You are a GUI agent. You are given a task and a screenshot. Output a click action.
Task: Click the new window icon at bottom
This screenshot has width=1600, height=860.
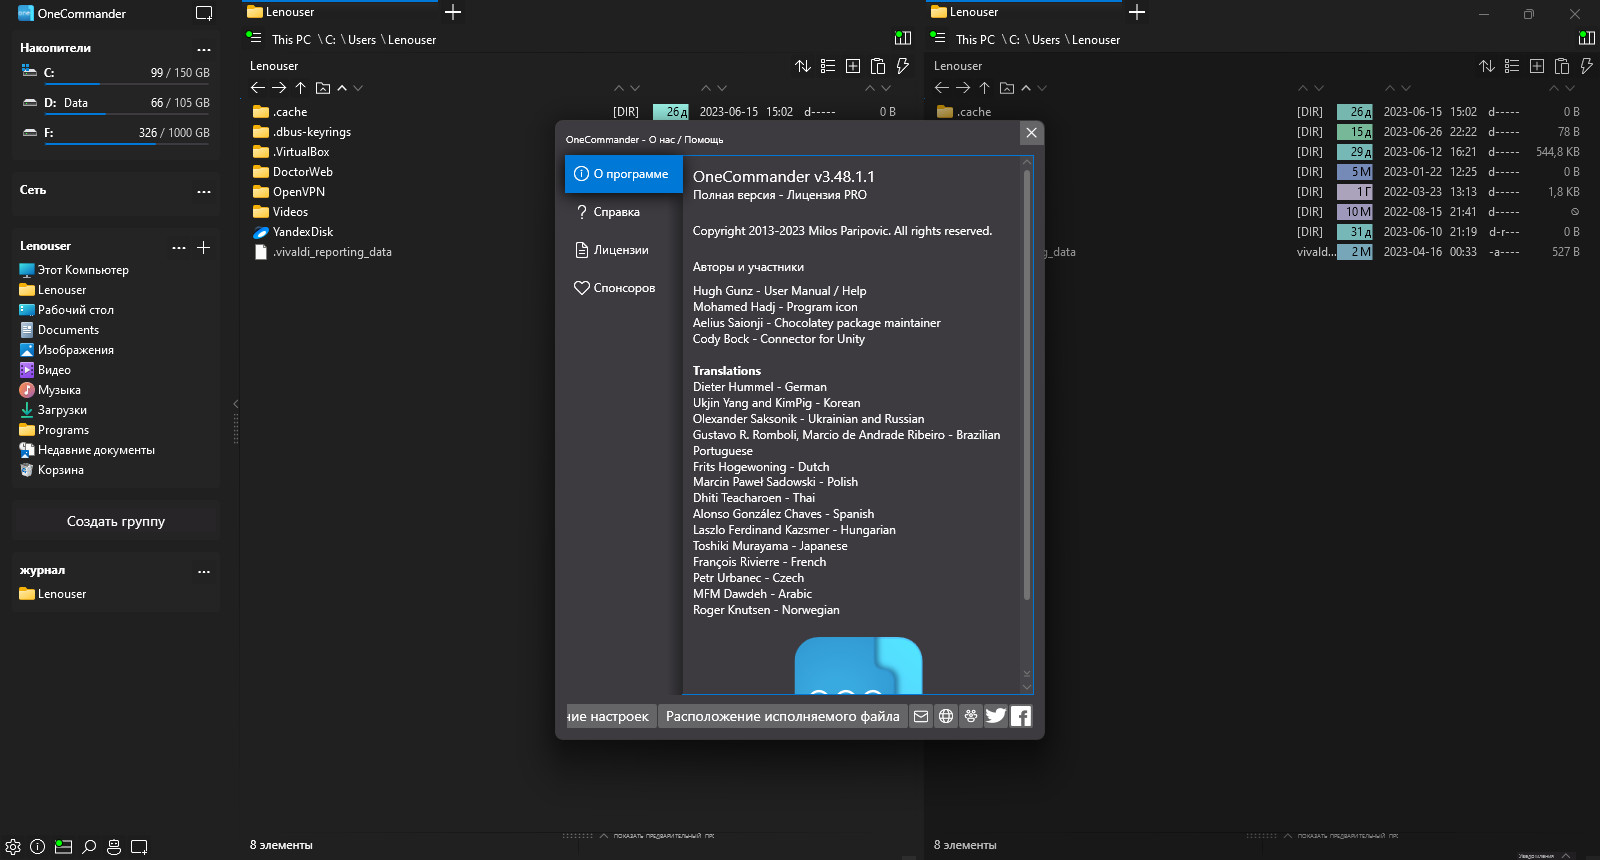click(139, 846)
